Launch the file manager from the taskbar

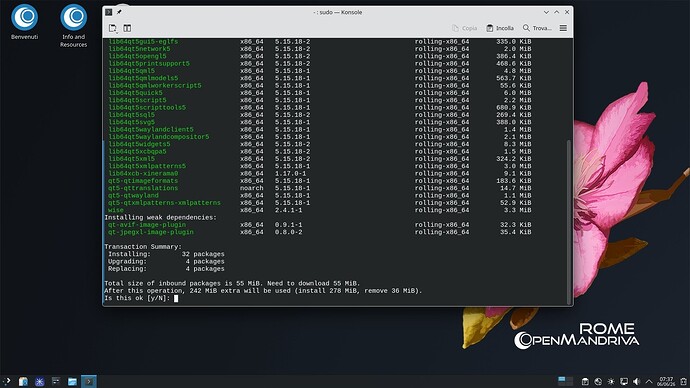click(72, 382)
